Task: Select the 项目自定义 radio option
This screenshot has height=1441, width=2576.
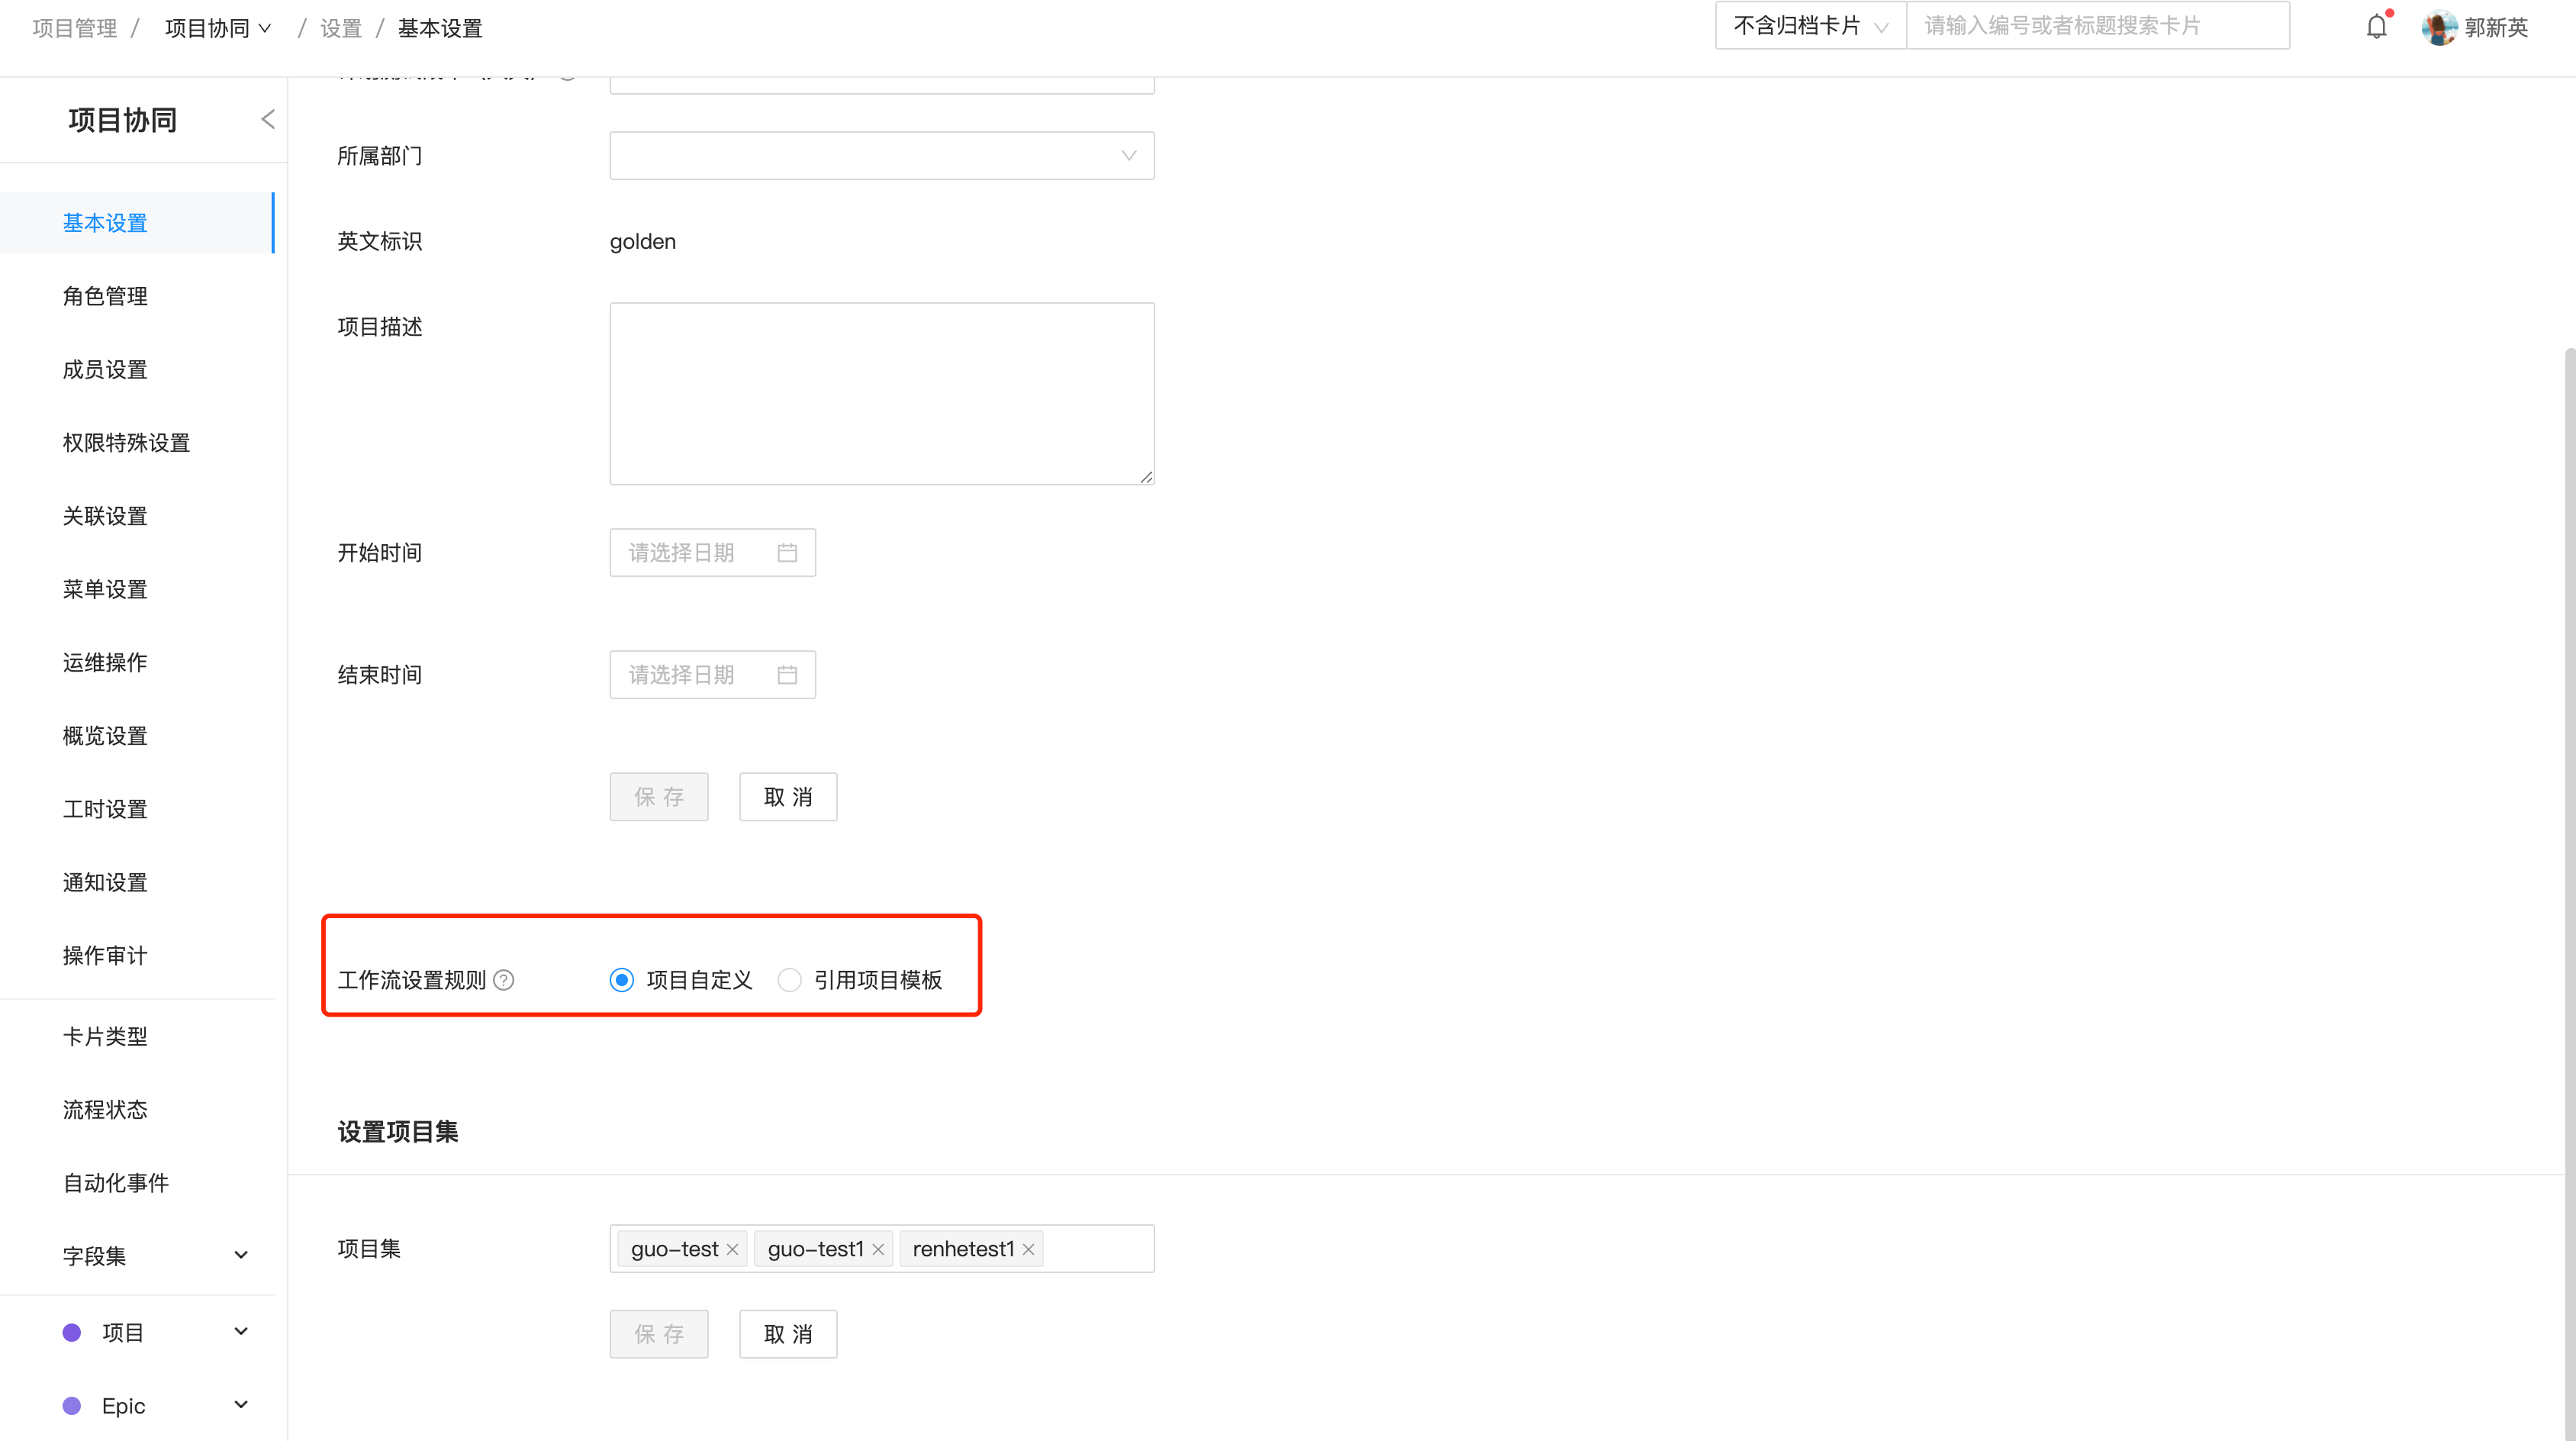Action: pos(621,980)
